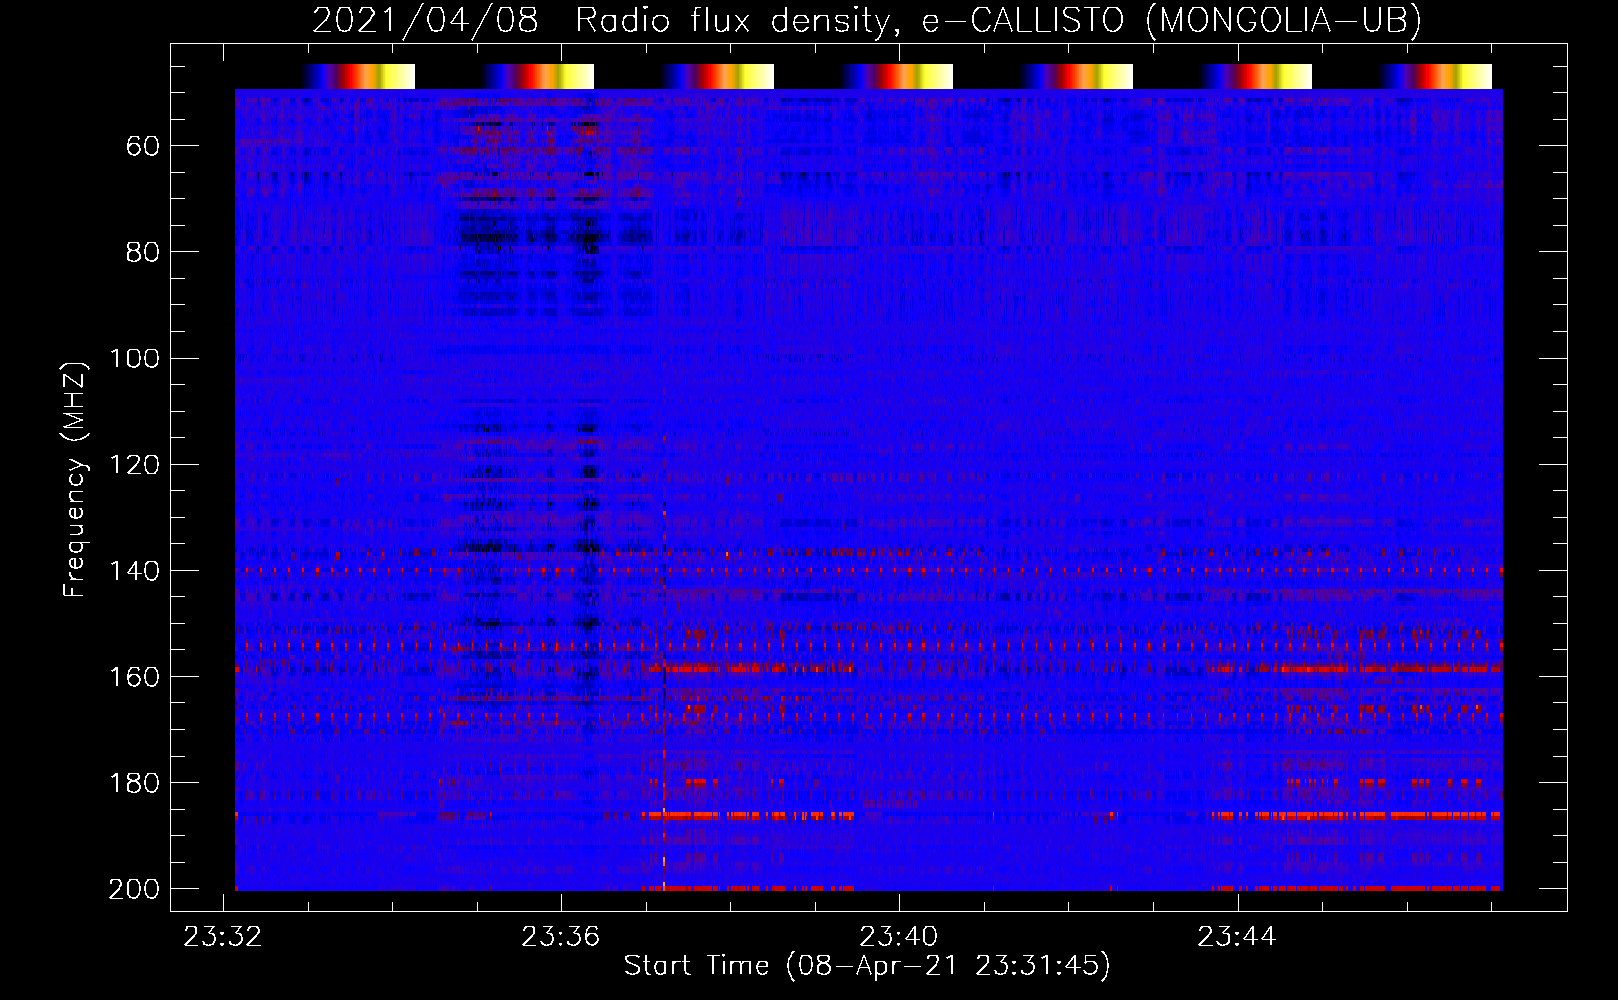Click the plot title "Radio flux density, e-CALLISTO (MONGOLIA-UB)"

point(998,20)
